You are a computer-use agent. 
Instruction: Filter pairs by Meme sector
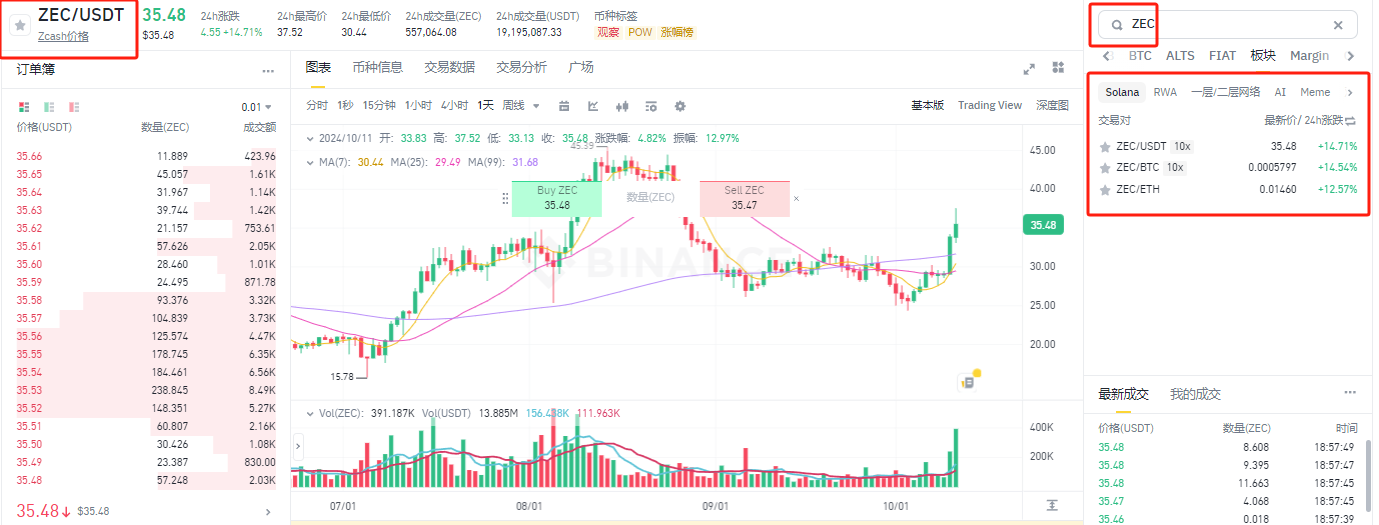click(x=1315, y=92)
